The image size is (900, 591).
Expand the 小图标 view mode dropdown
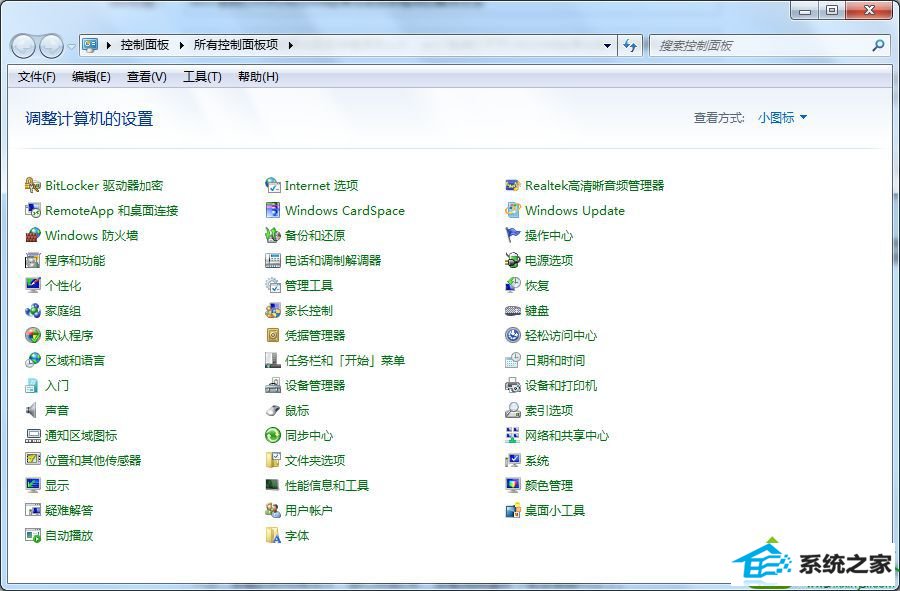tap(782, 118)
